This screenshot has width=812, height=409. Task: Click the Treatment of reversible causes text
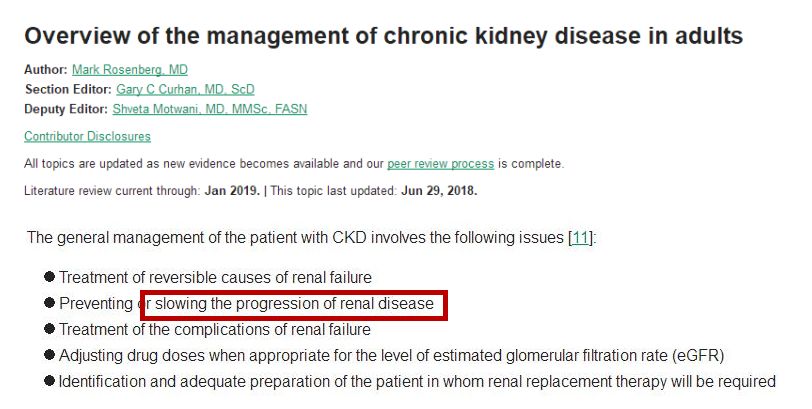pyautogui.click(x=215, y=277)
